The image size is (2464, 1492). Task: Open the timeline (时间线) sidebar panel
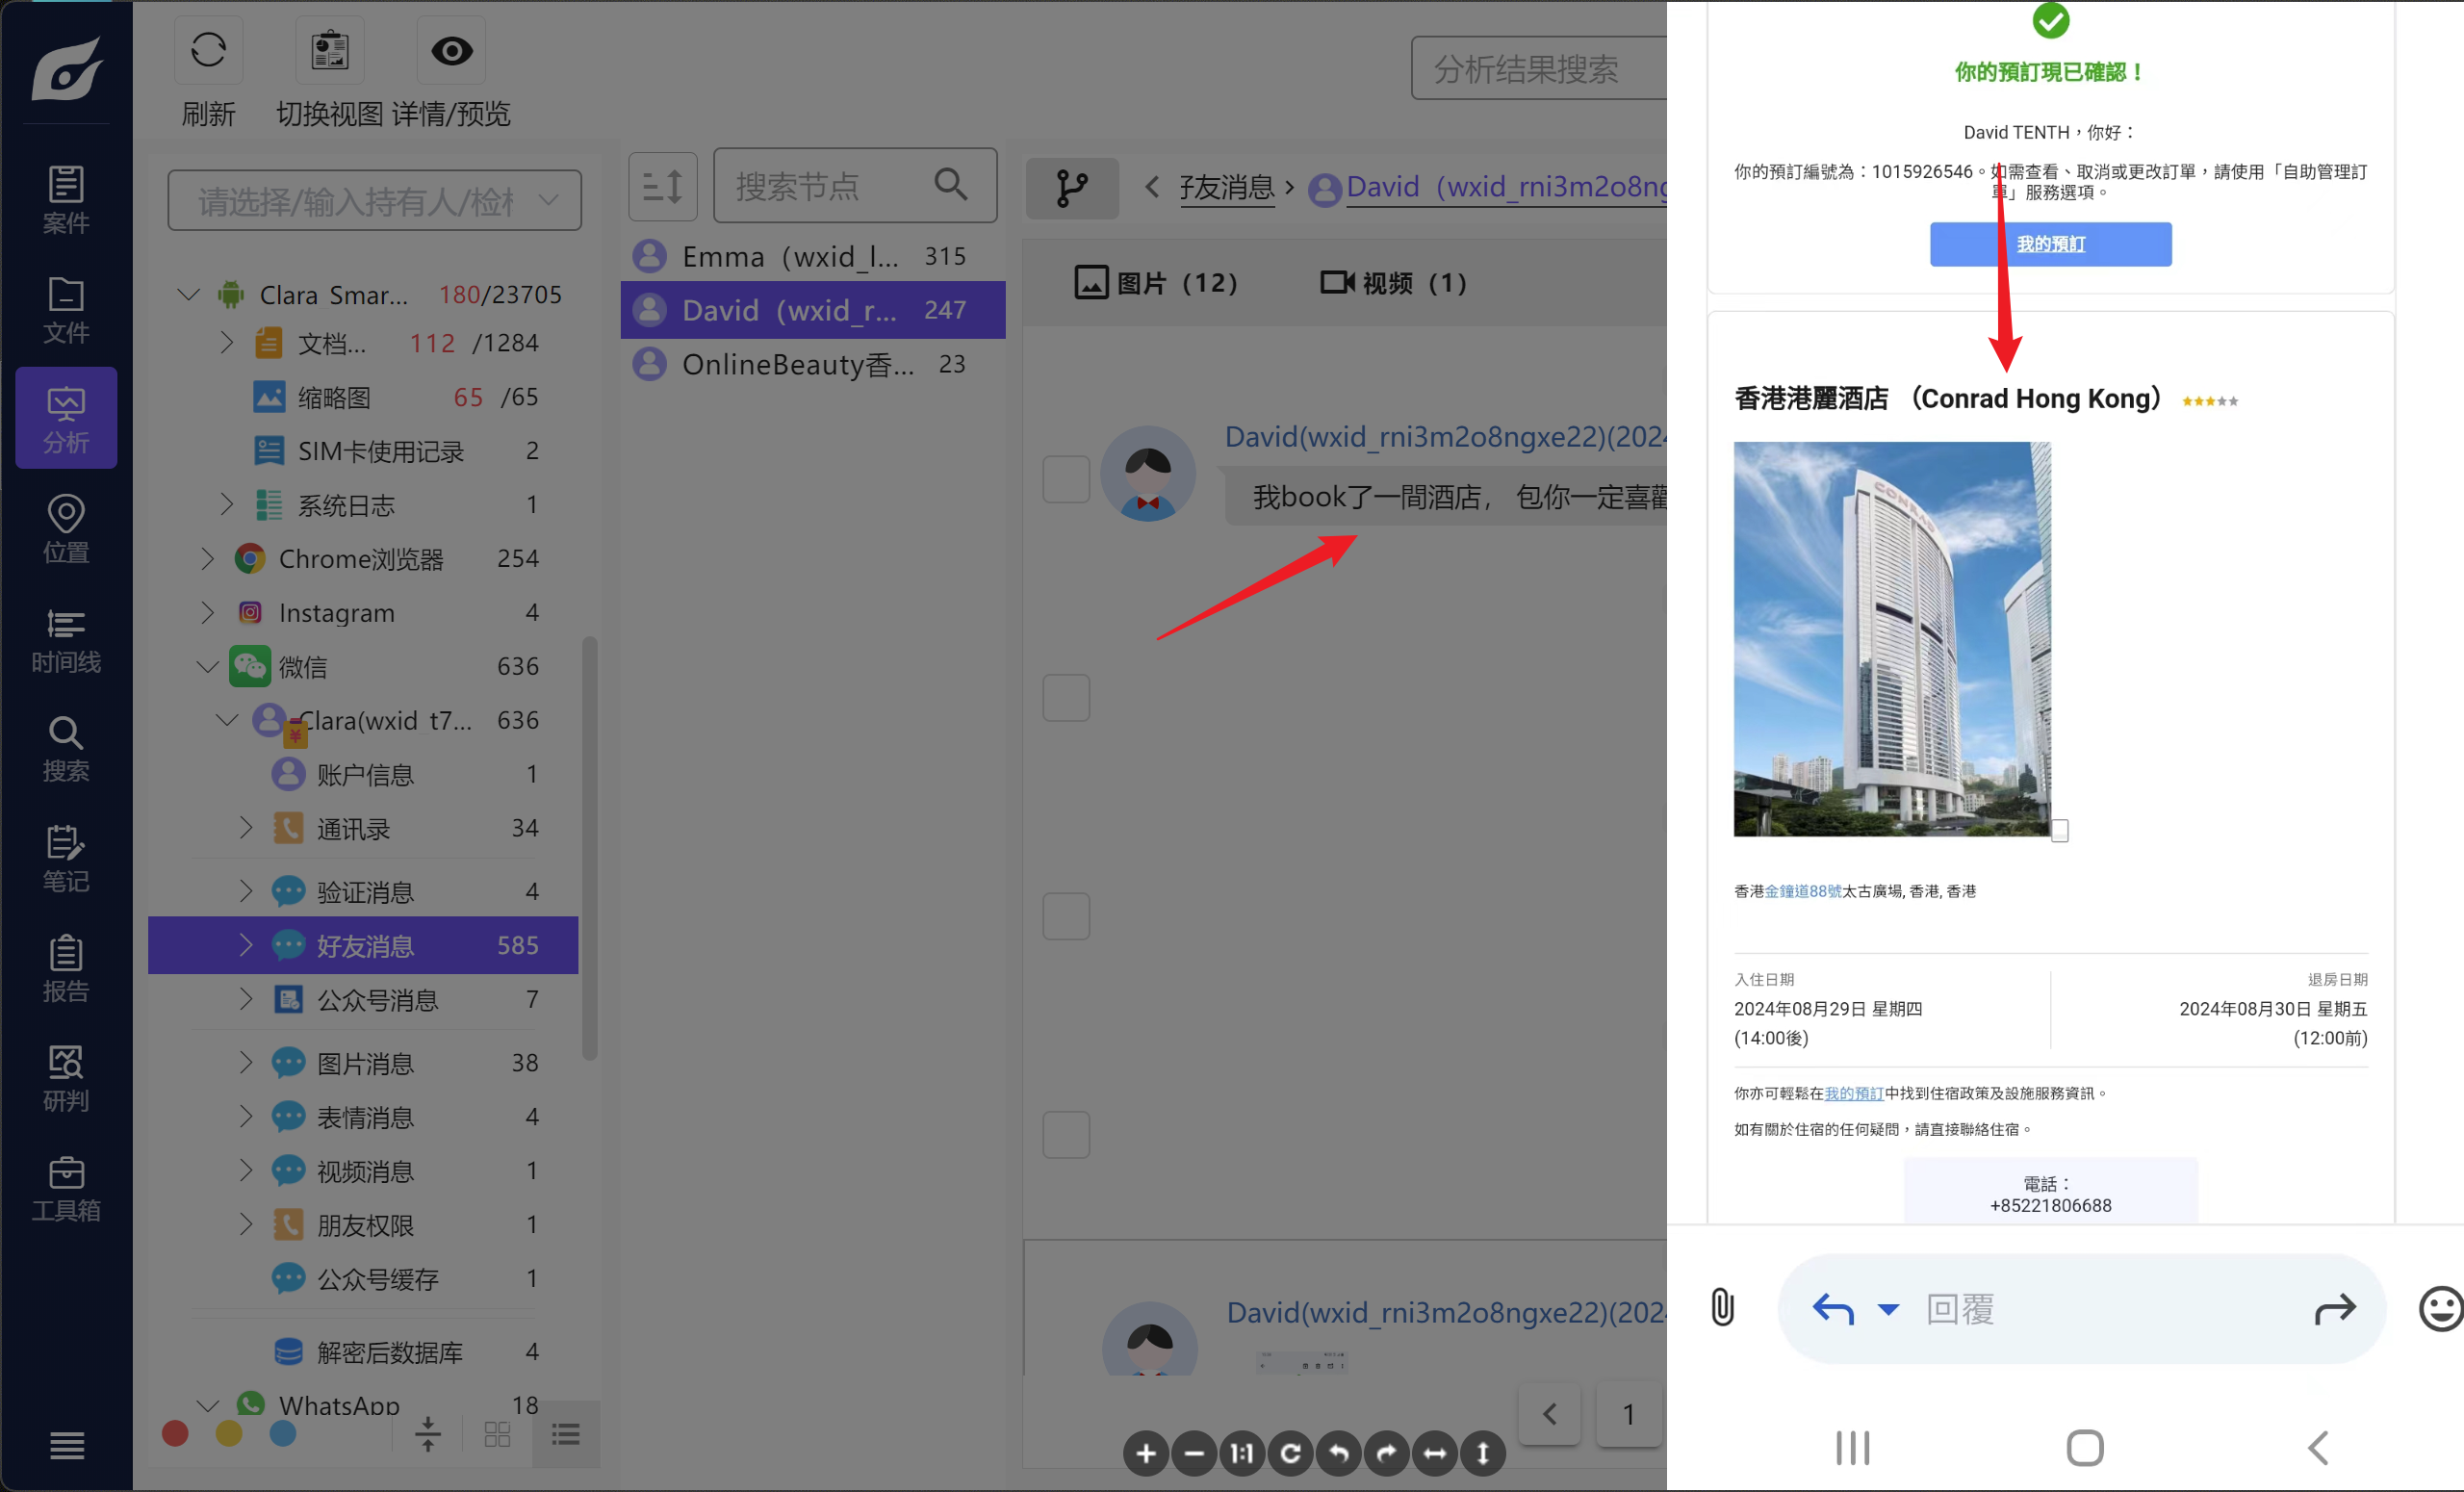pos(66,638)
